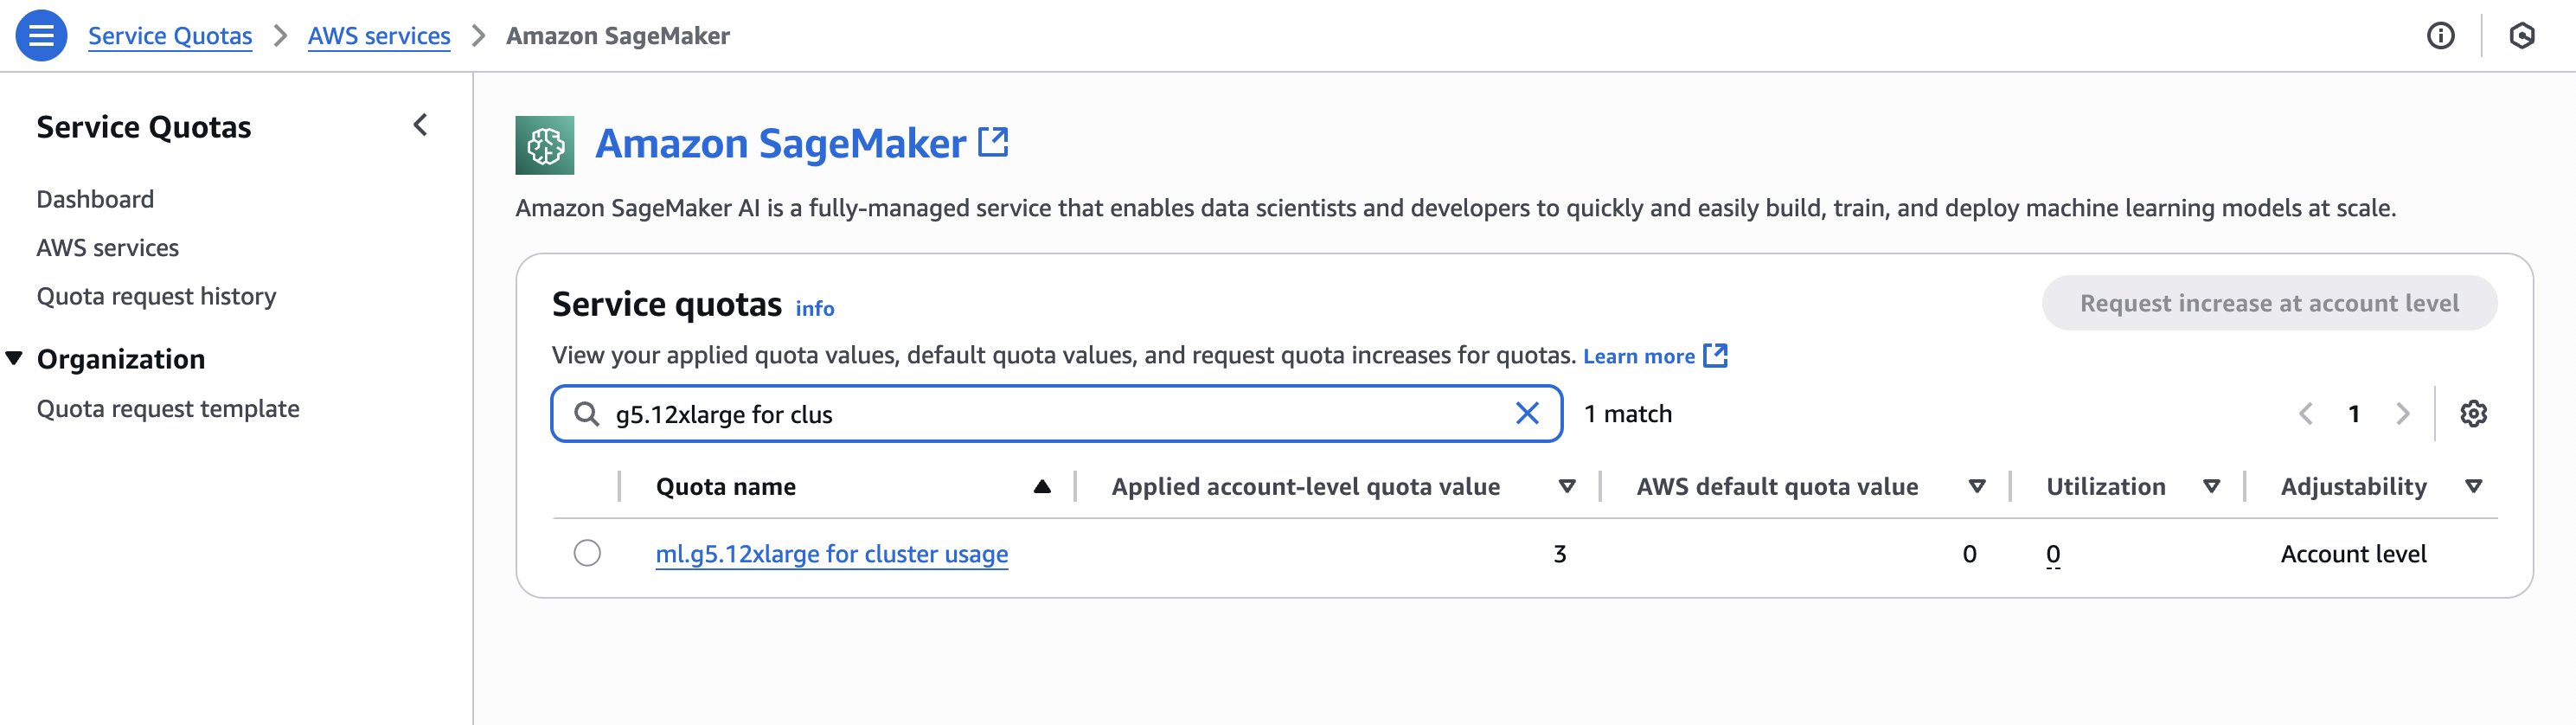The height and width of the screenshot is (725, 2576).
Task: Open external link icon beside Amazon SageMaker
Action: tap(993, 142)
